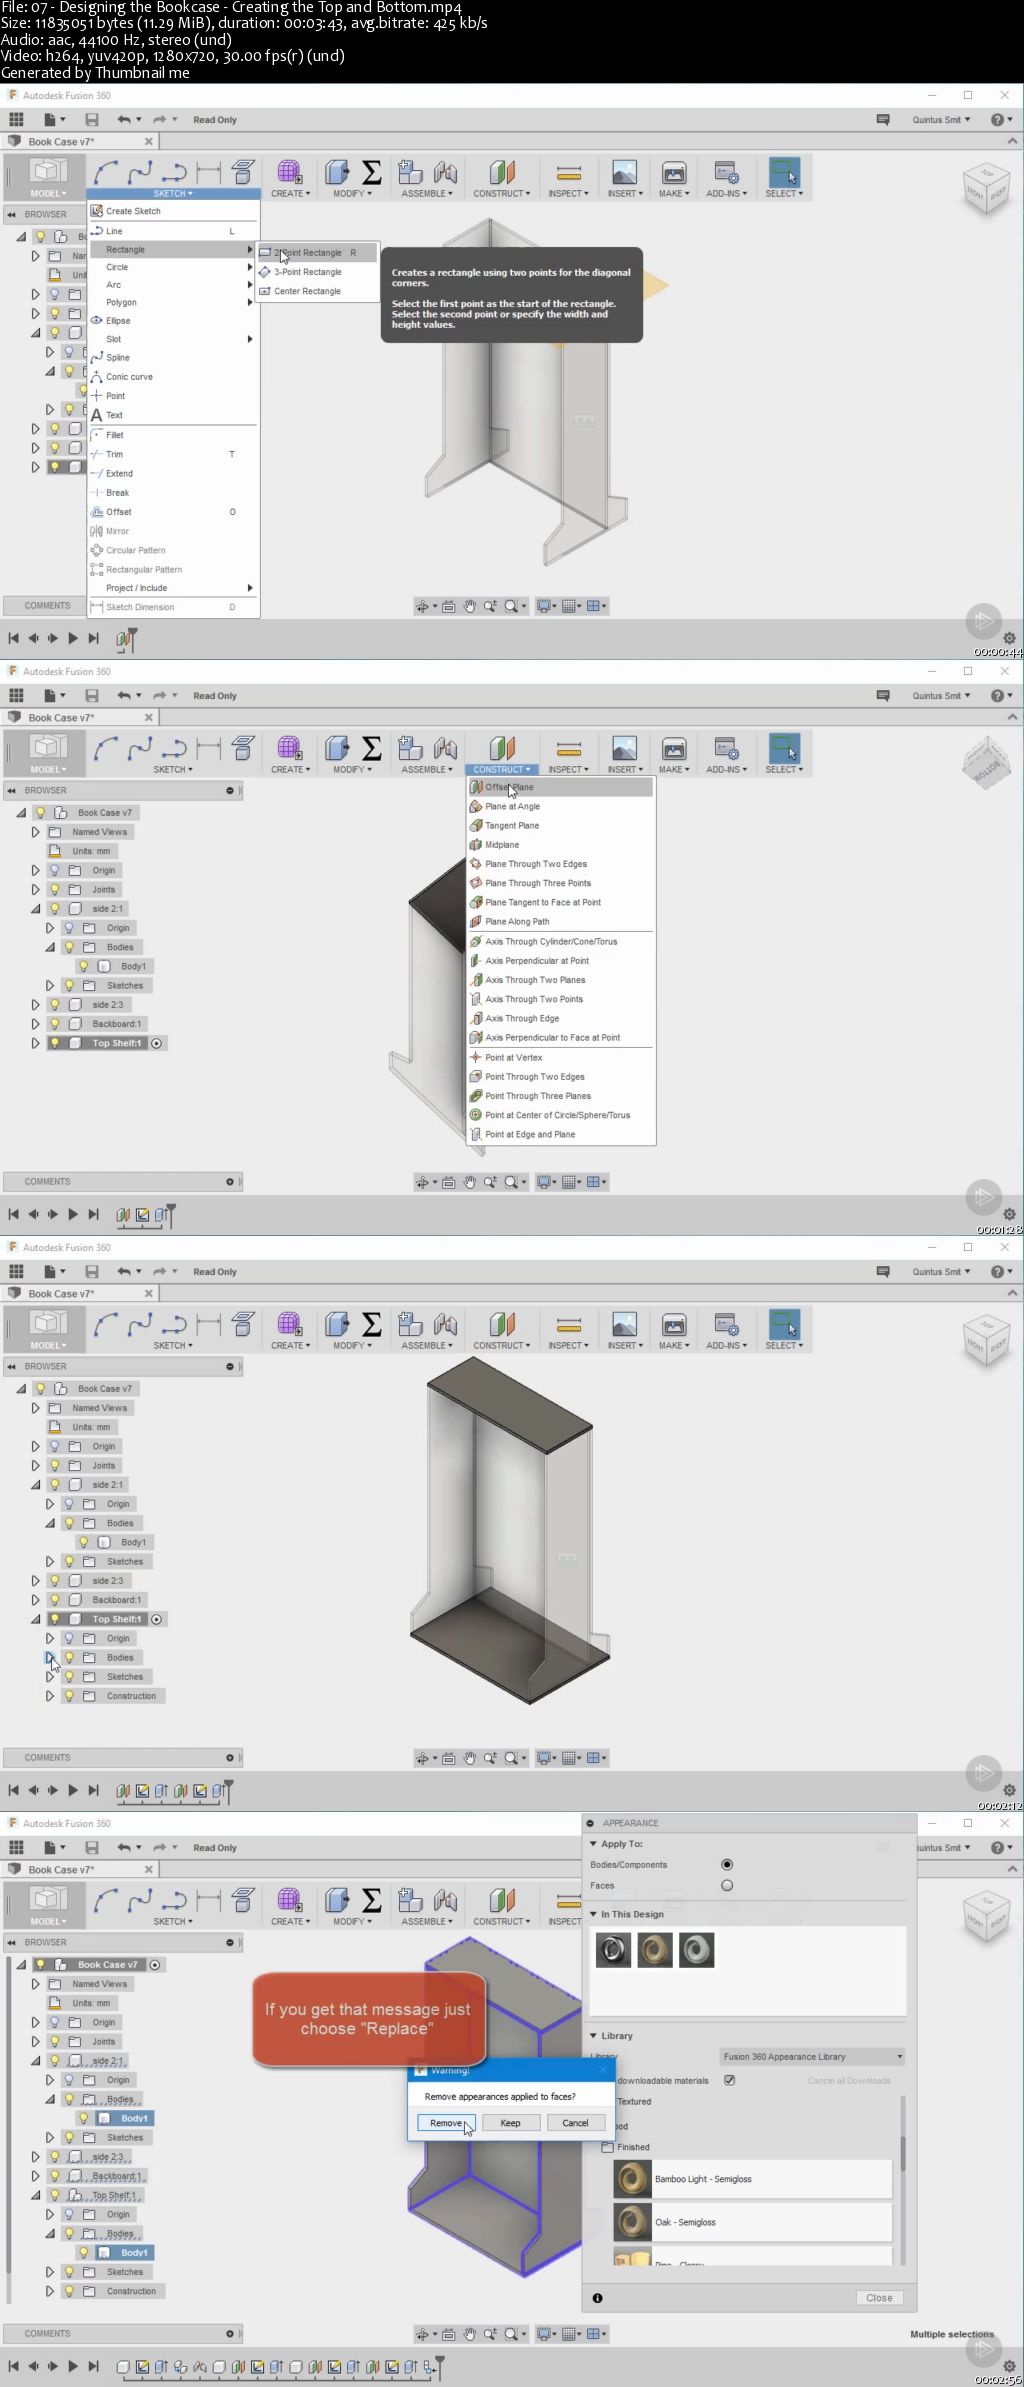Select Sketch Dimension menu entry
Image resolution: width=1024 pixels, height=2387 pixels.
(140, 607)
